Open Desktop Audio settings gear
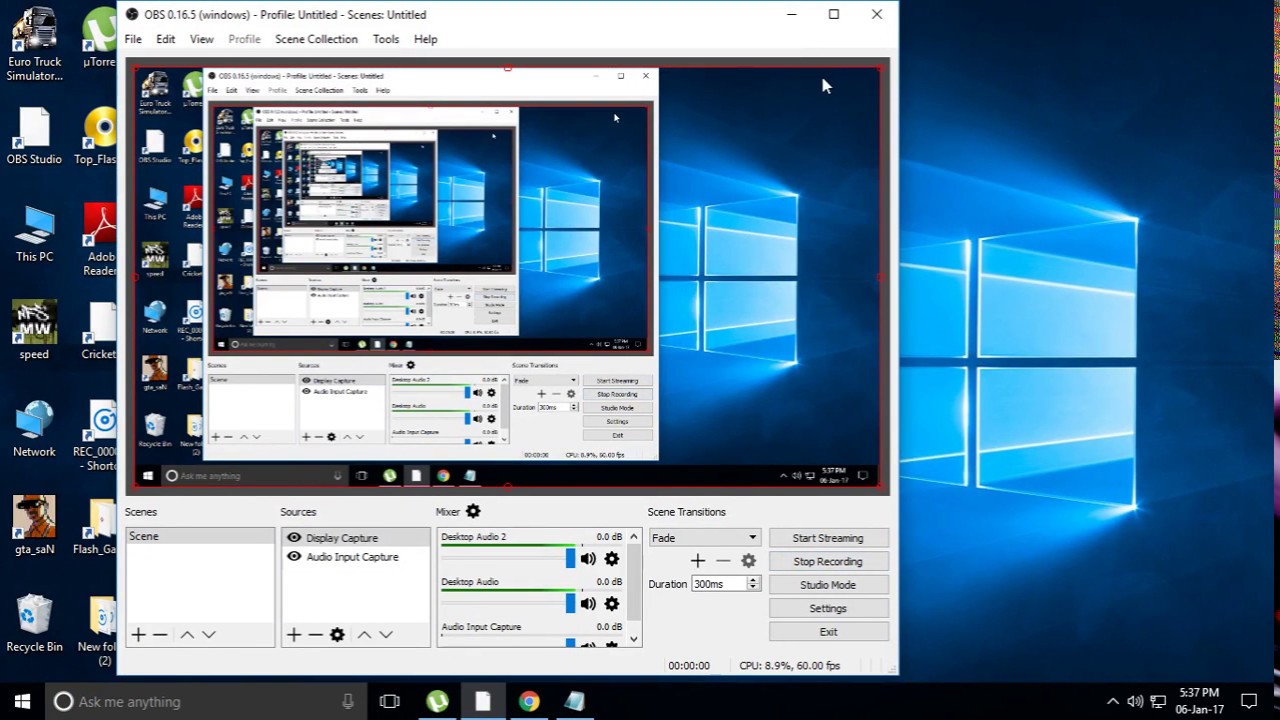 tap(612, 604)
